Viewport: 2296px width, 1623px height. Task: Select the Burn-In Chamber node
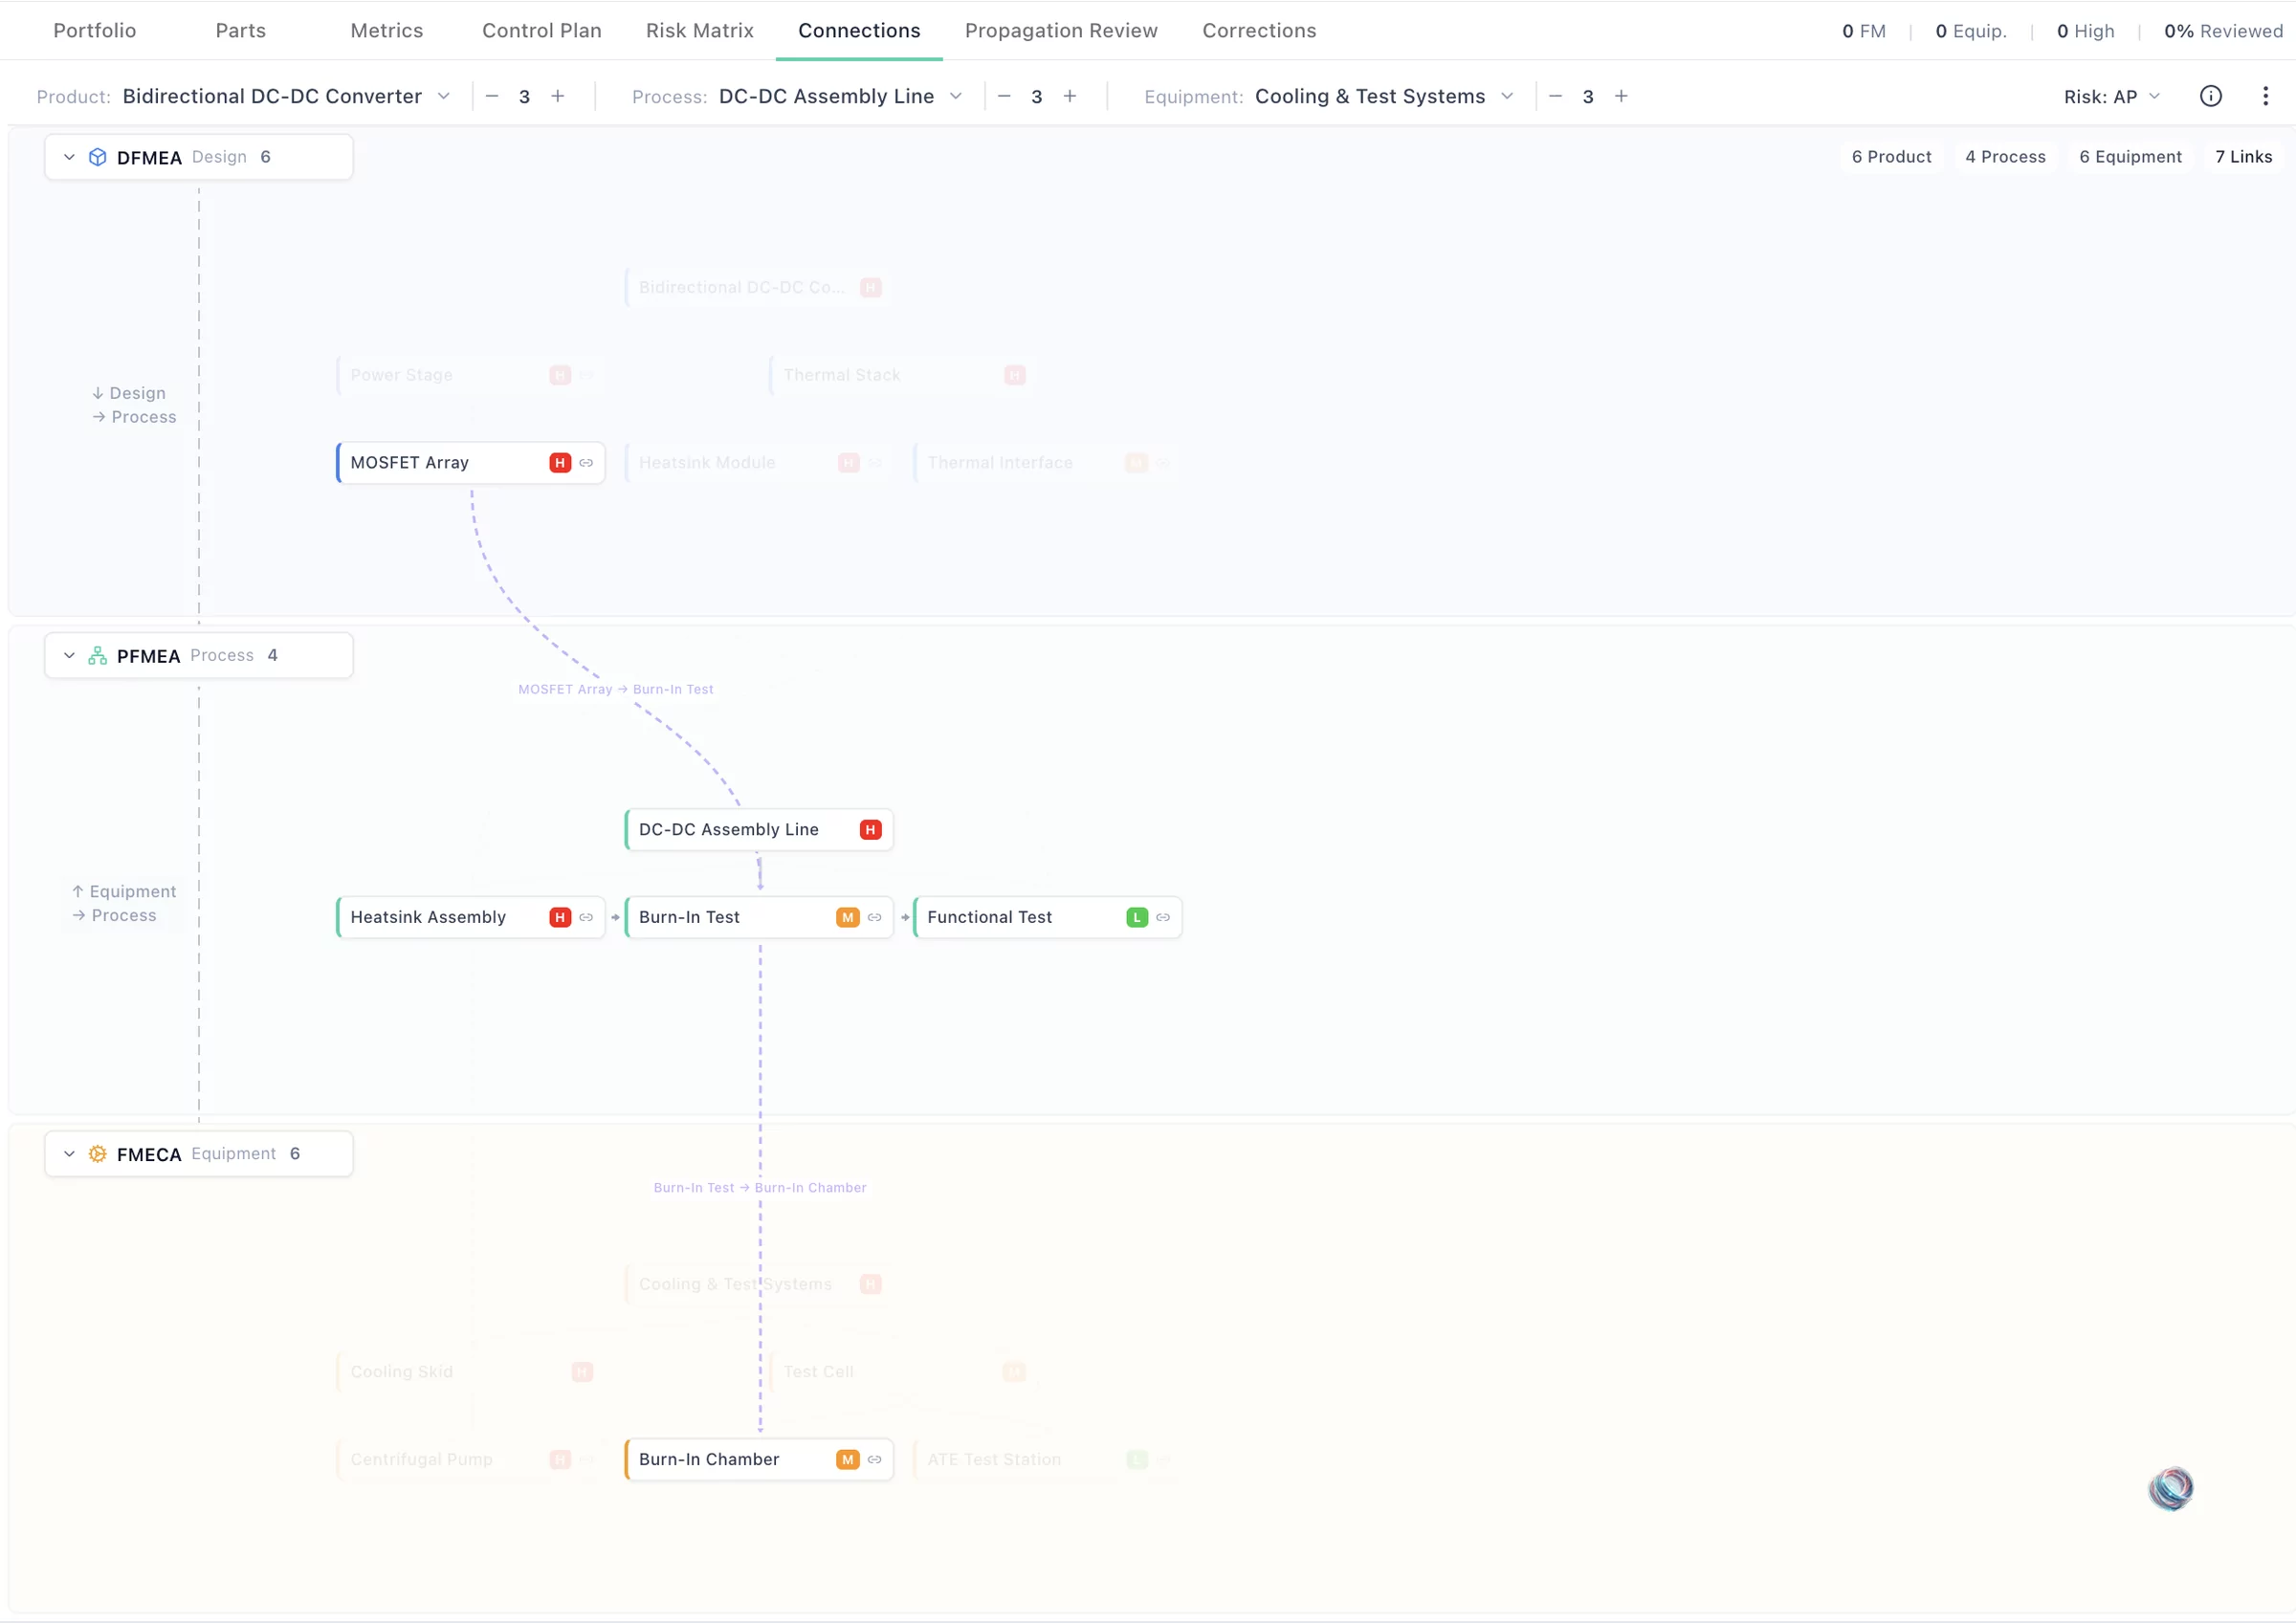click(x=759, y=1459)
